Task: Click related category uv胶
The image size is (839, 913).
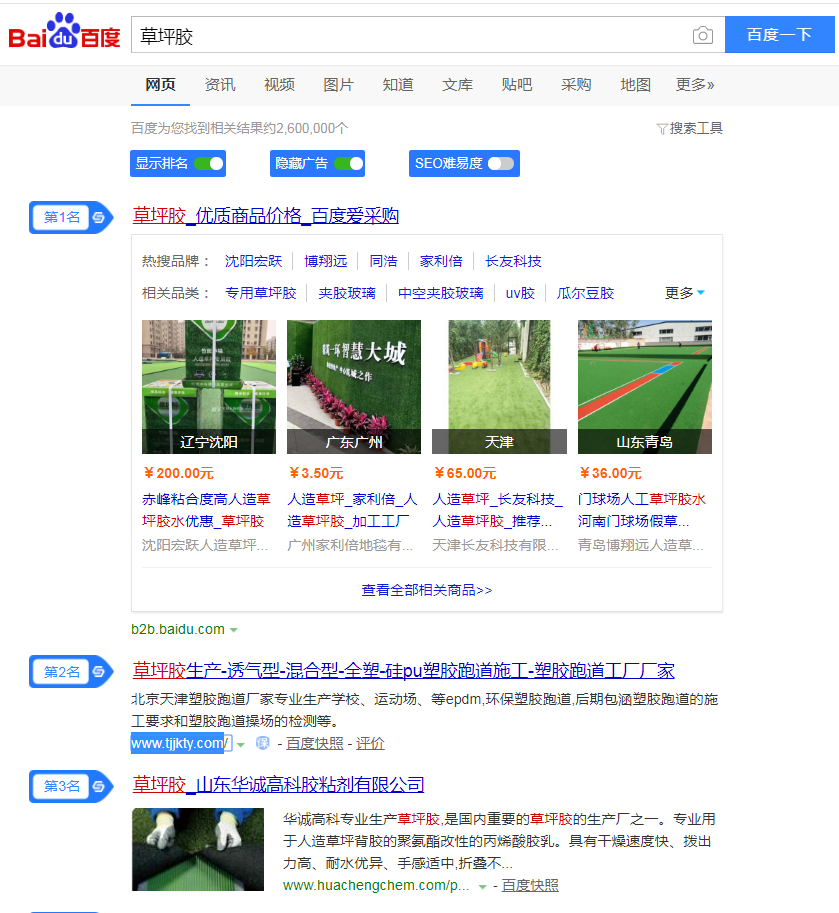Action: (x=520, y=293)
